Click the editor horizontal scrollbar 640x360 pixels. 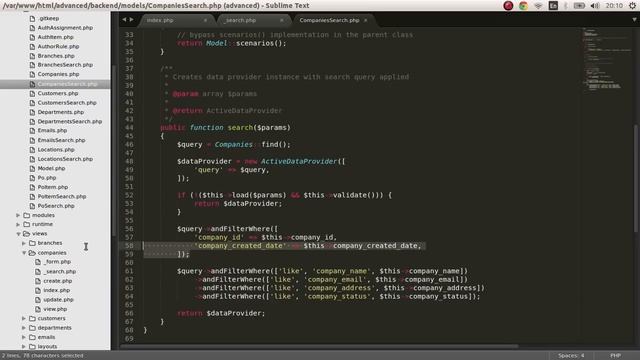[319, 347]
